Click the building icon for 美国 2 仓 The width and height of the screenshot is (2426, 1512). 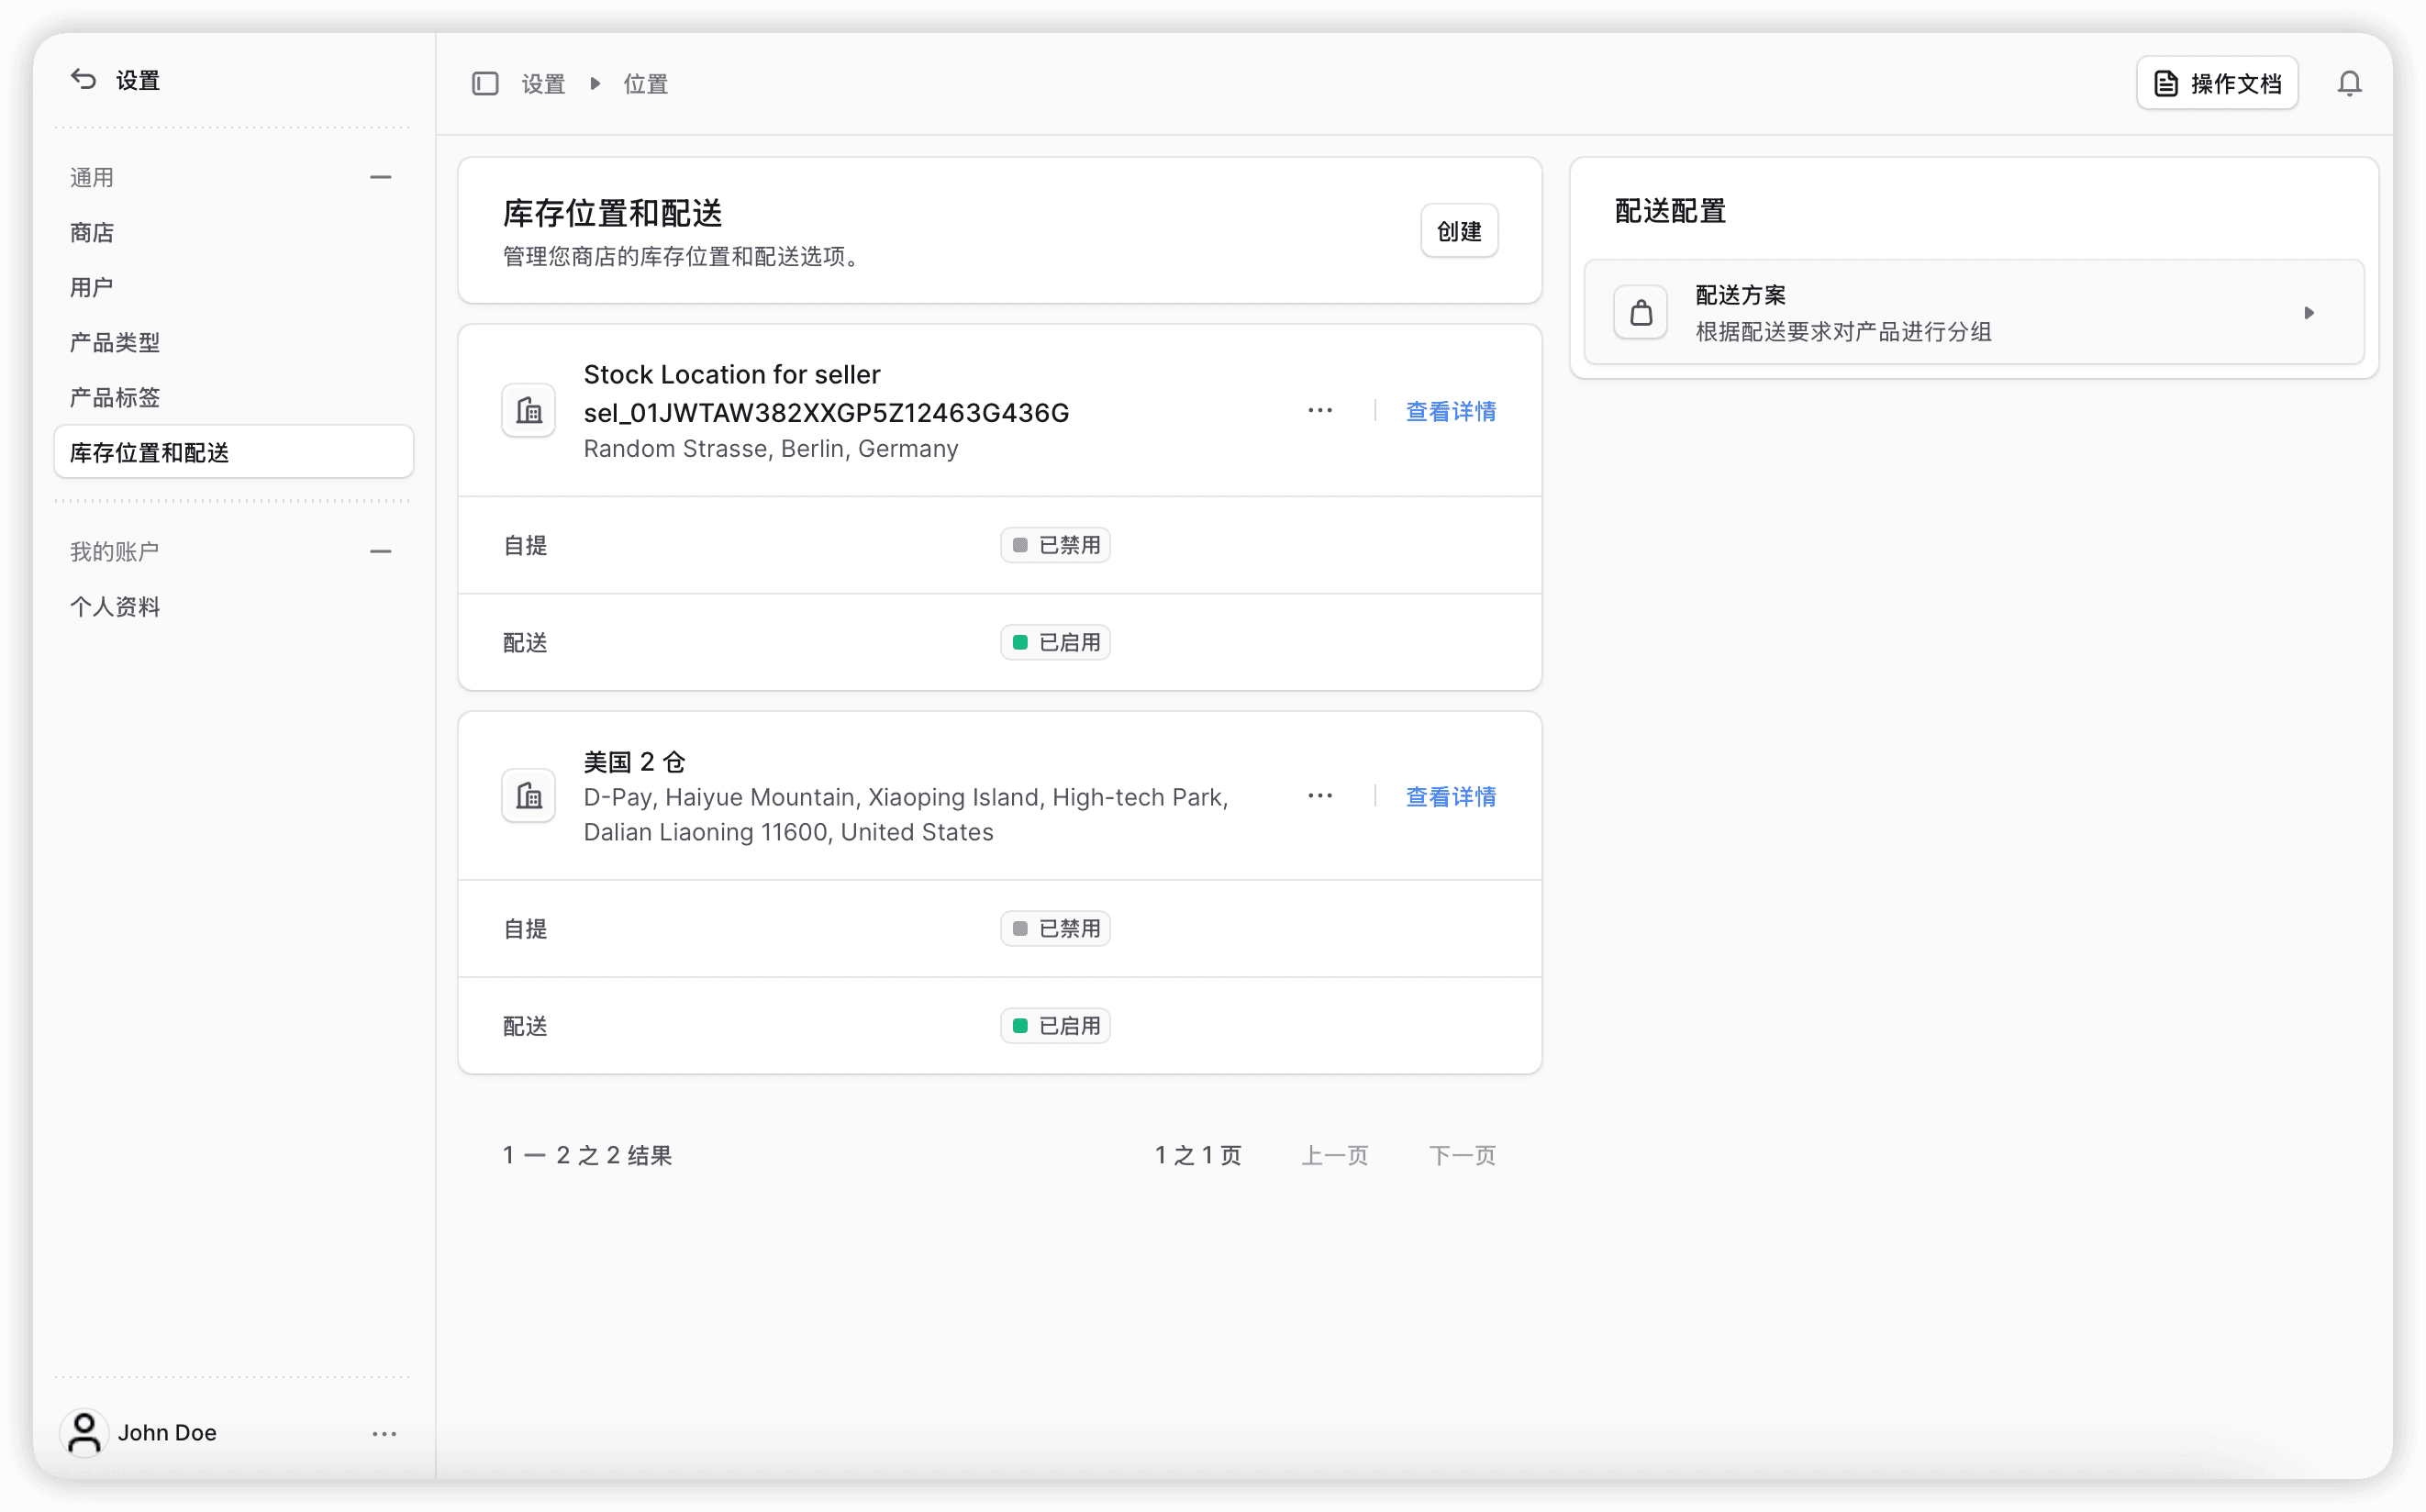(528, 796)
